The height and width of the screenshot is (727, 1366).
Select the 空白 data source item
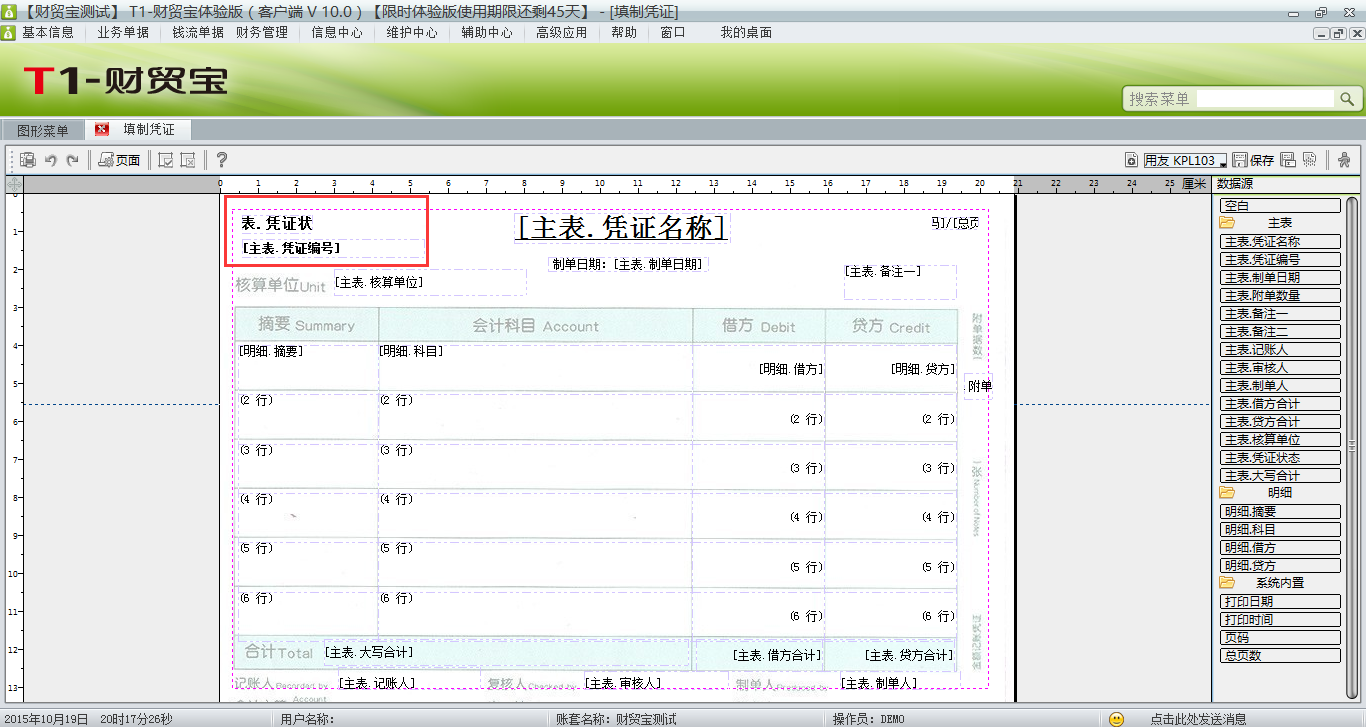pyautogui.click(x=1280, y=205)
